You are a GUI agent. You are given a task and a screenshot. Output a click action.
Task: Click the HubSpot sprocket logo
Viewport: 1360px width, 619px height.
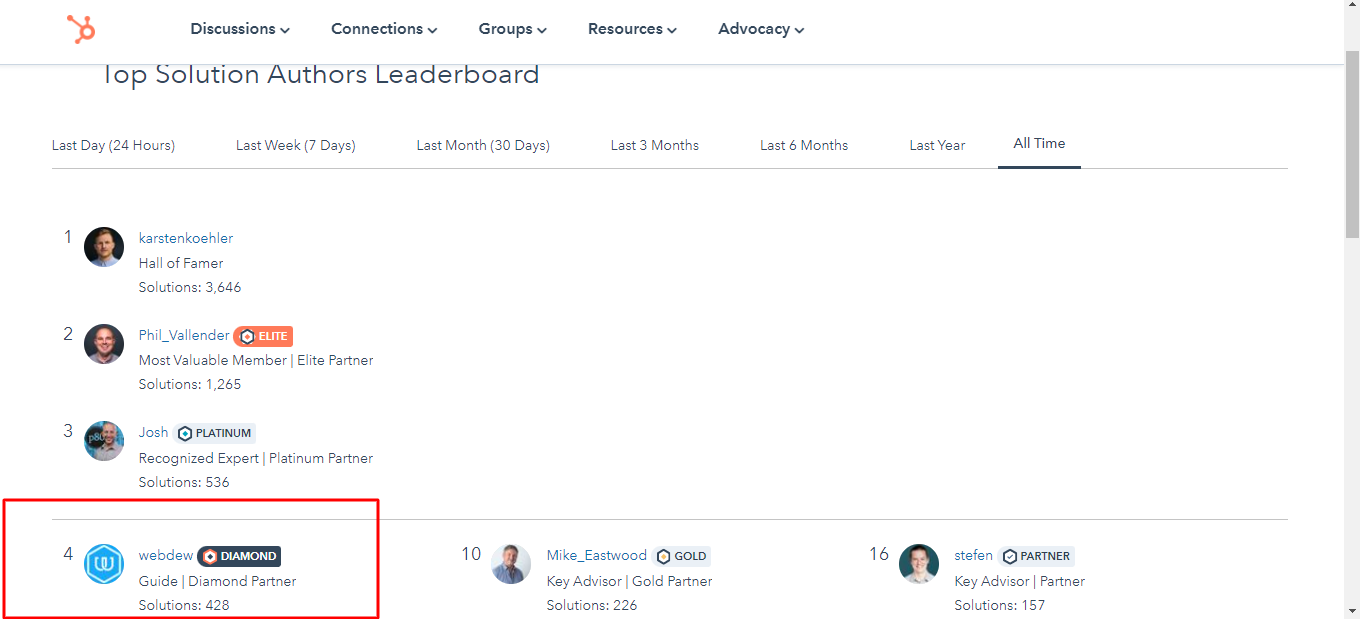(x=81, y=29)
